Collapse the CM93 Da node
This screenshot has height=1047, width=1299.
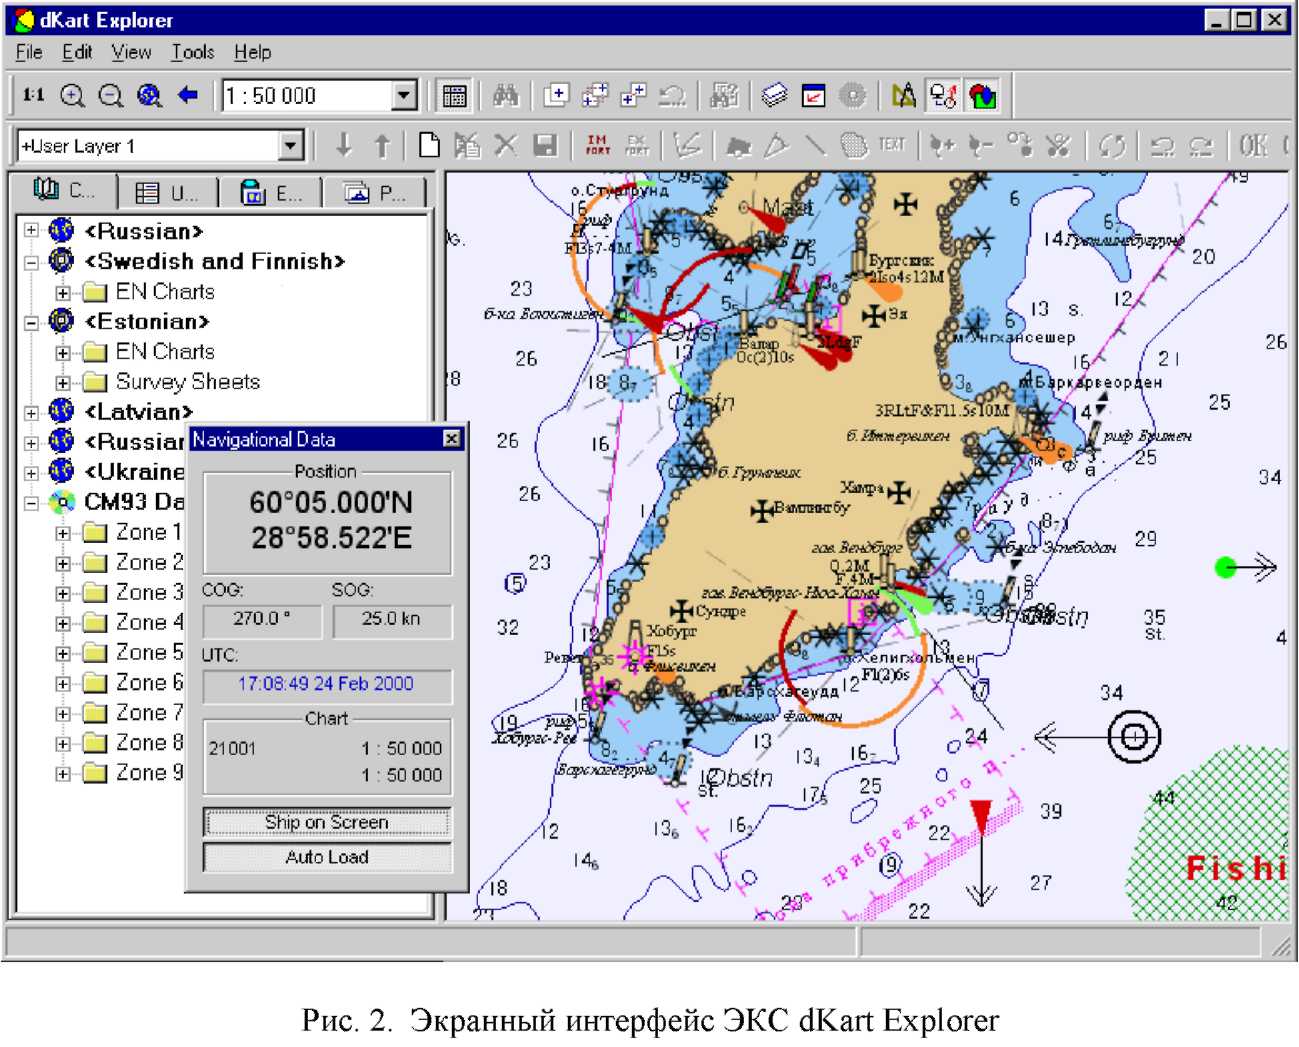coord(32,502)
